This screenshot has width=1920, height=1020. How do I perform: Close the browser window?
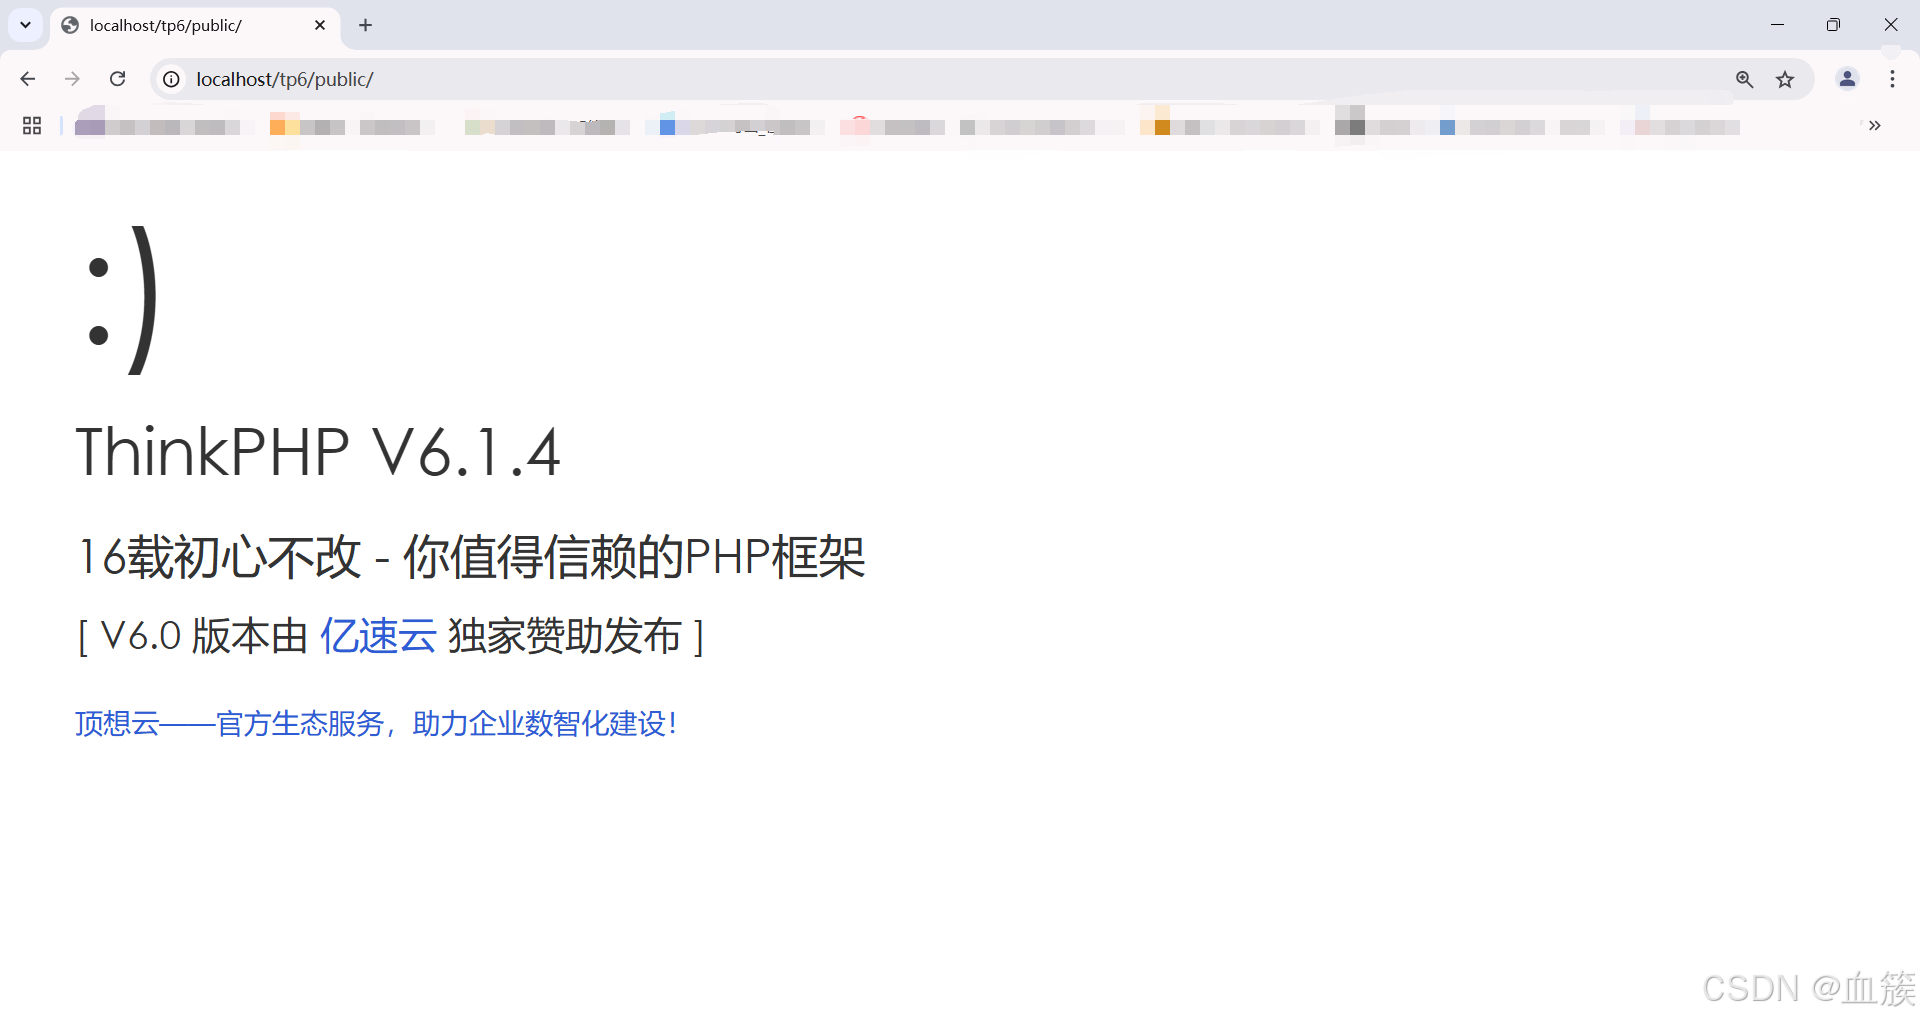[x=1890, y=25]
